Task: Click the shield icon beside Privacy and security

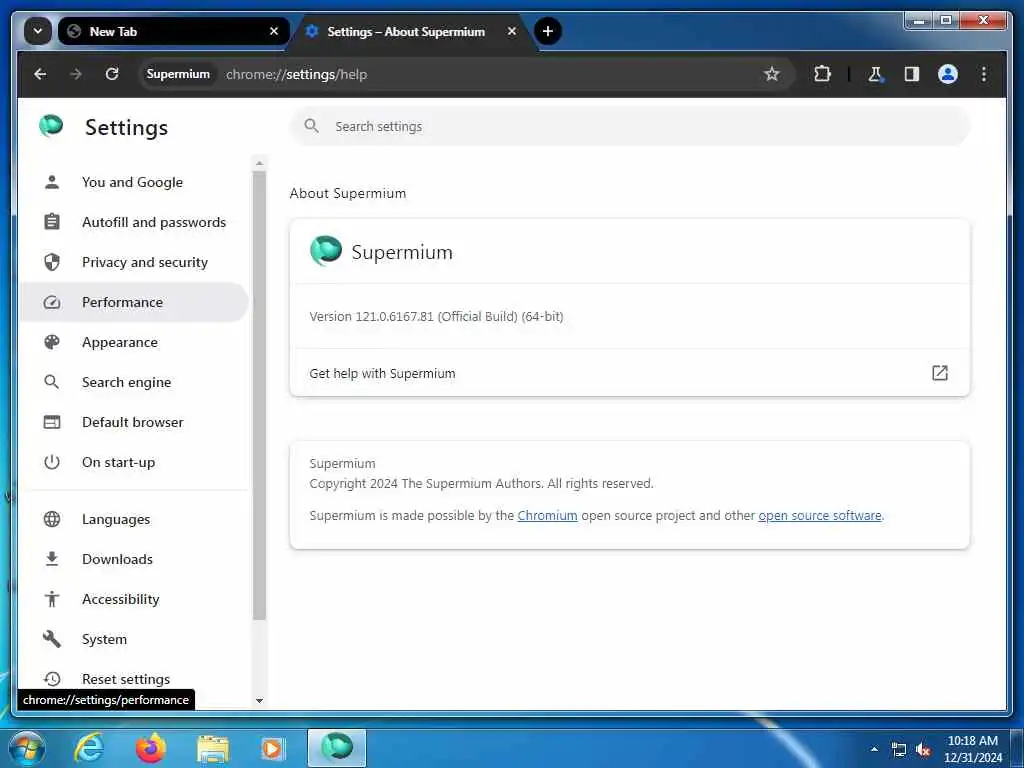Action: tap(52, 262)
